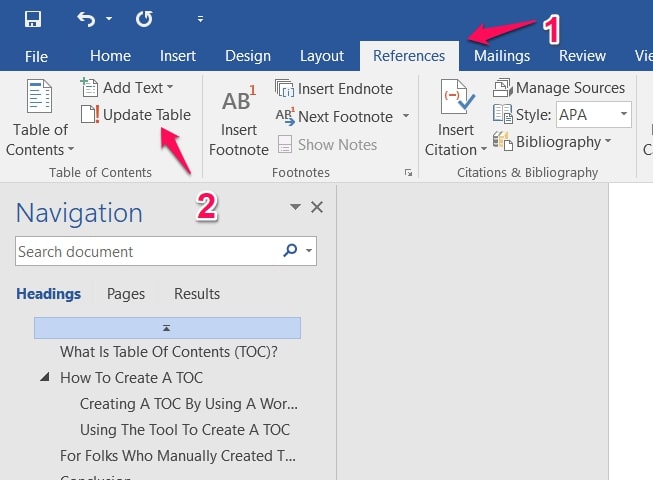
Task: Click the Repeat/Redo icon
Action: click(144, 19)
